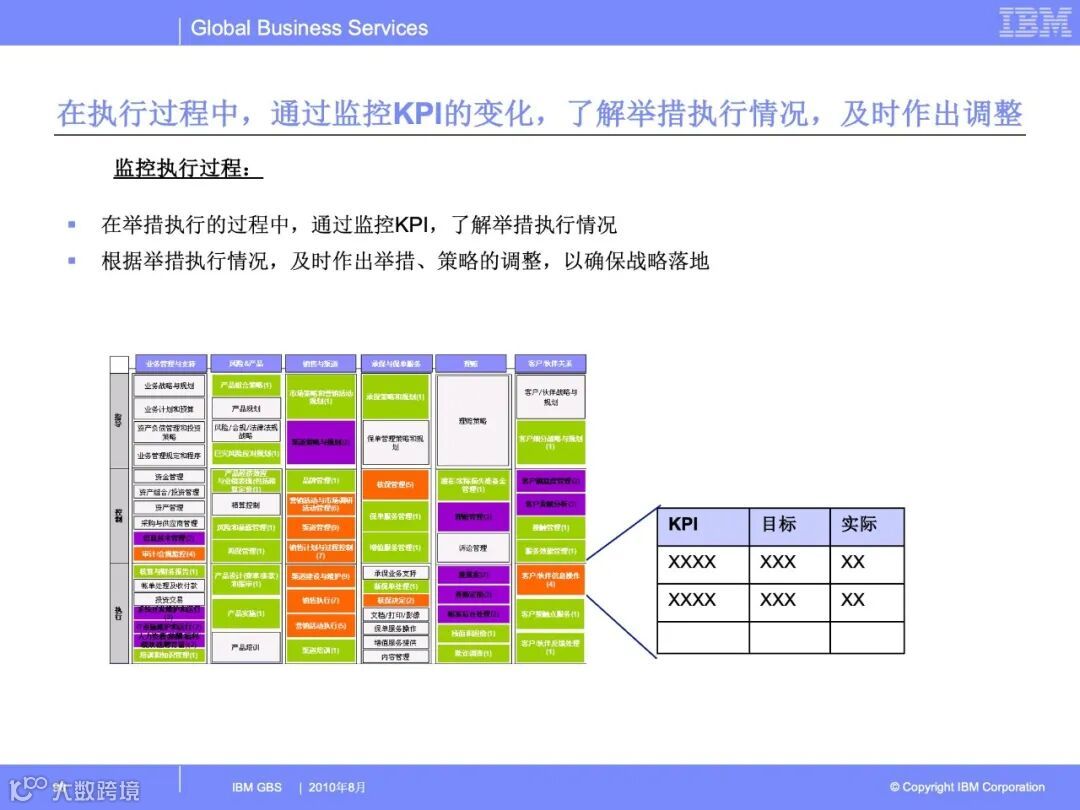
Task: Click the 资产组合/投资管理 box
Action: tap(169, 492)
